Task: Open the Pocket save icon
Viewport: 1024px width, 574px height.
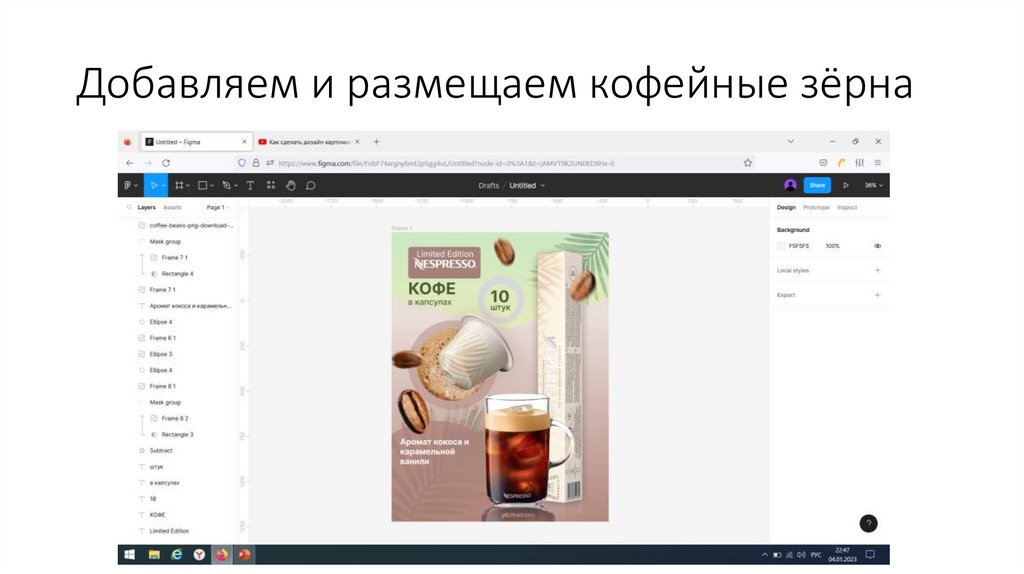Action: click(823, 163)
